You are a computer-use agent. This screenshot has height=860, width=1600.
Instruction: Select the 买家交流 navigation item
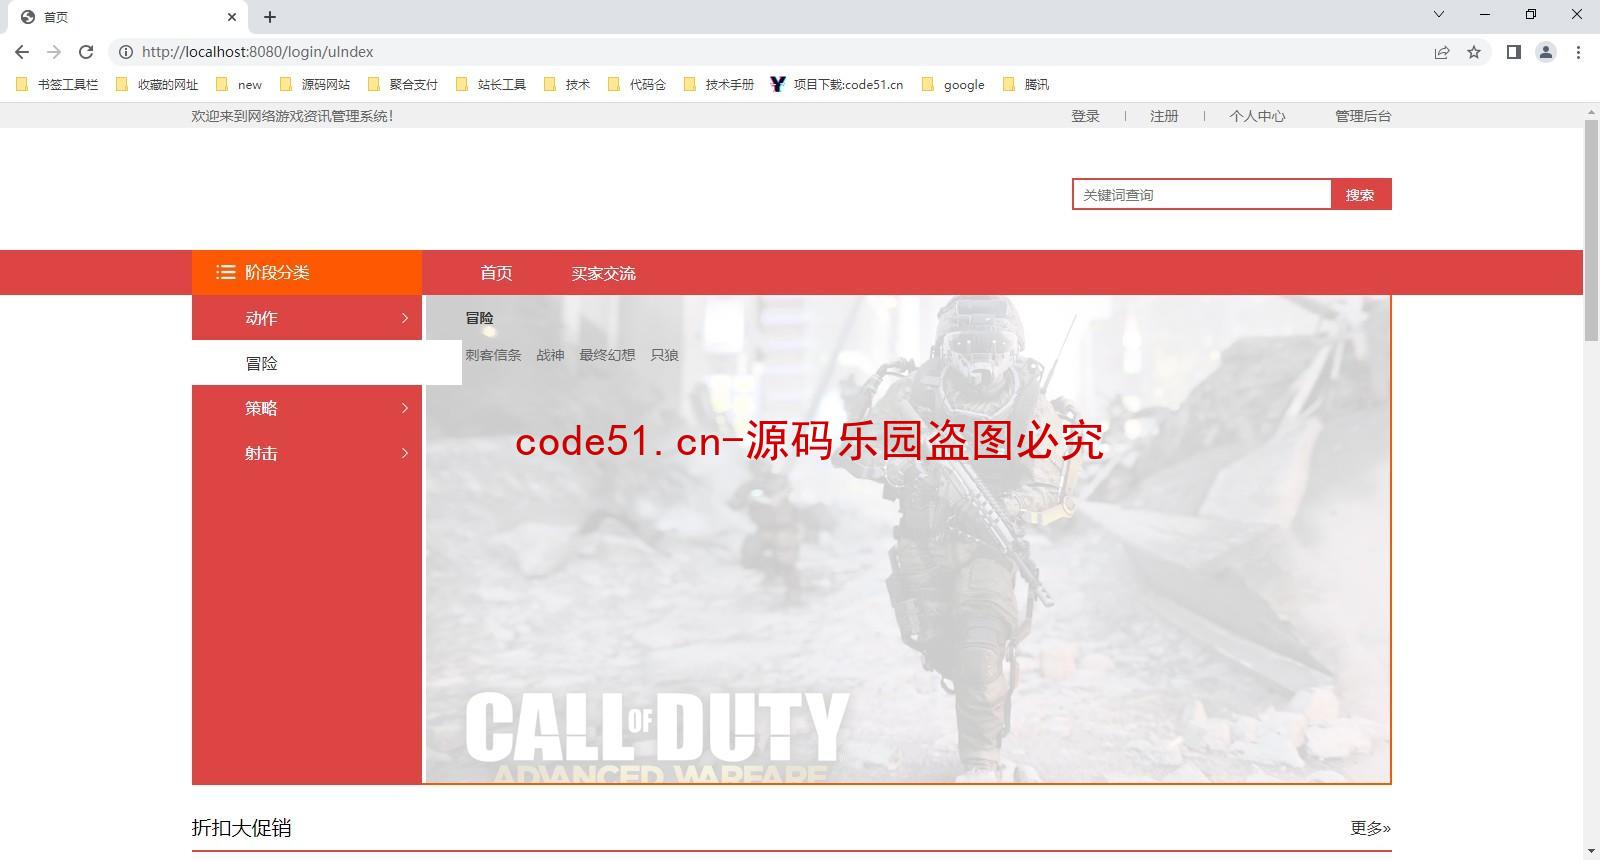[603, 273]
